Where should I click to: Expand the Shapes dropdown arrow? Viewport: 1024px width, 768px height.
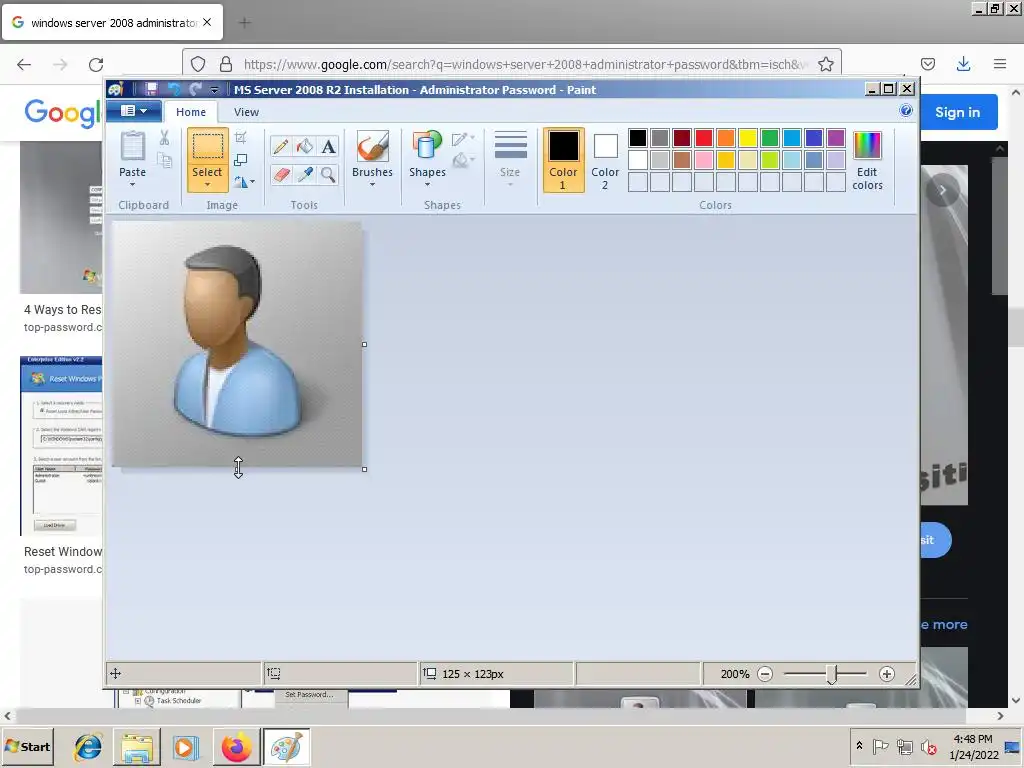coord(427,185)
